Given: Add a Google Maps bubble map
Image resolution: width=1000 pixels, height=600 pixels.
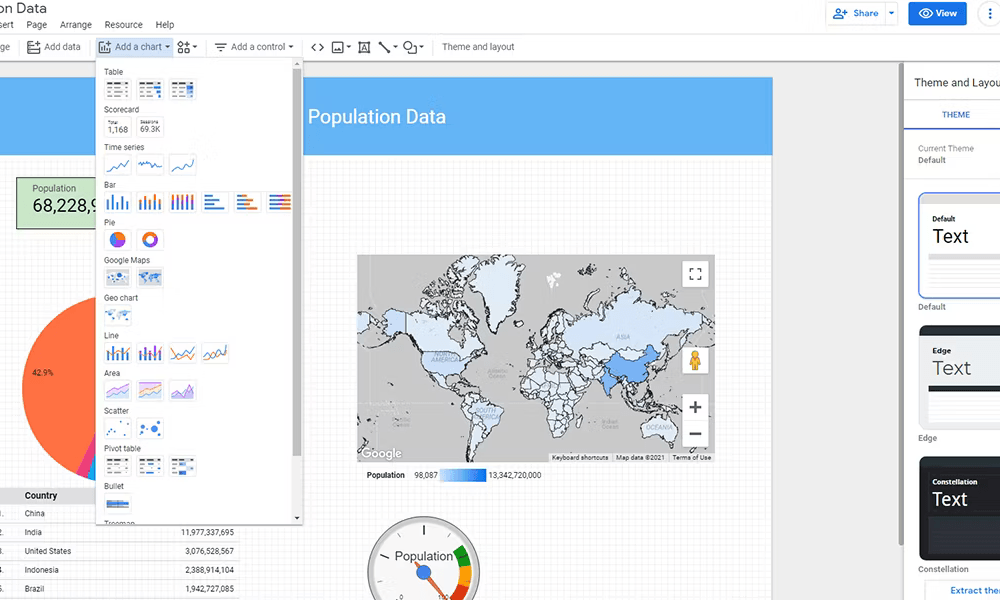Looking at the screenshot, I should pyautogui.click(x=117, y=277).
